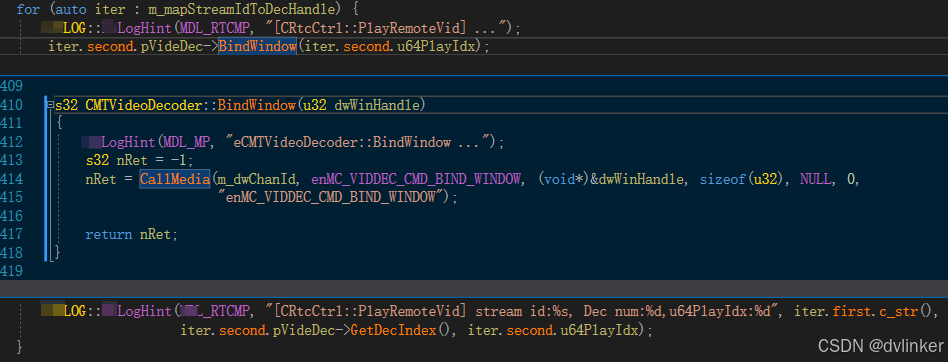The image size is (948, 362).
Task: Click NULL argument on line 414
Action: (x=815, y=179)
